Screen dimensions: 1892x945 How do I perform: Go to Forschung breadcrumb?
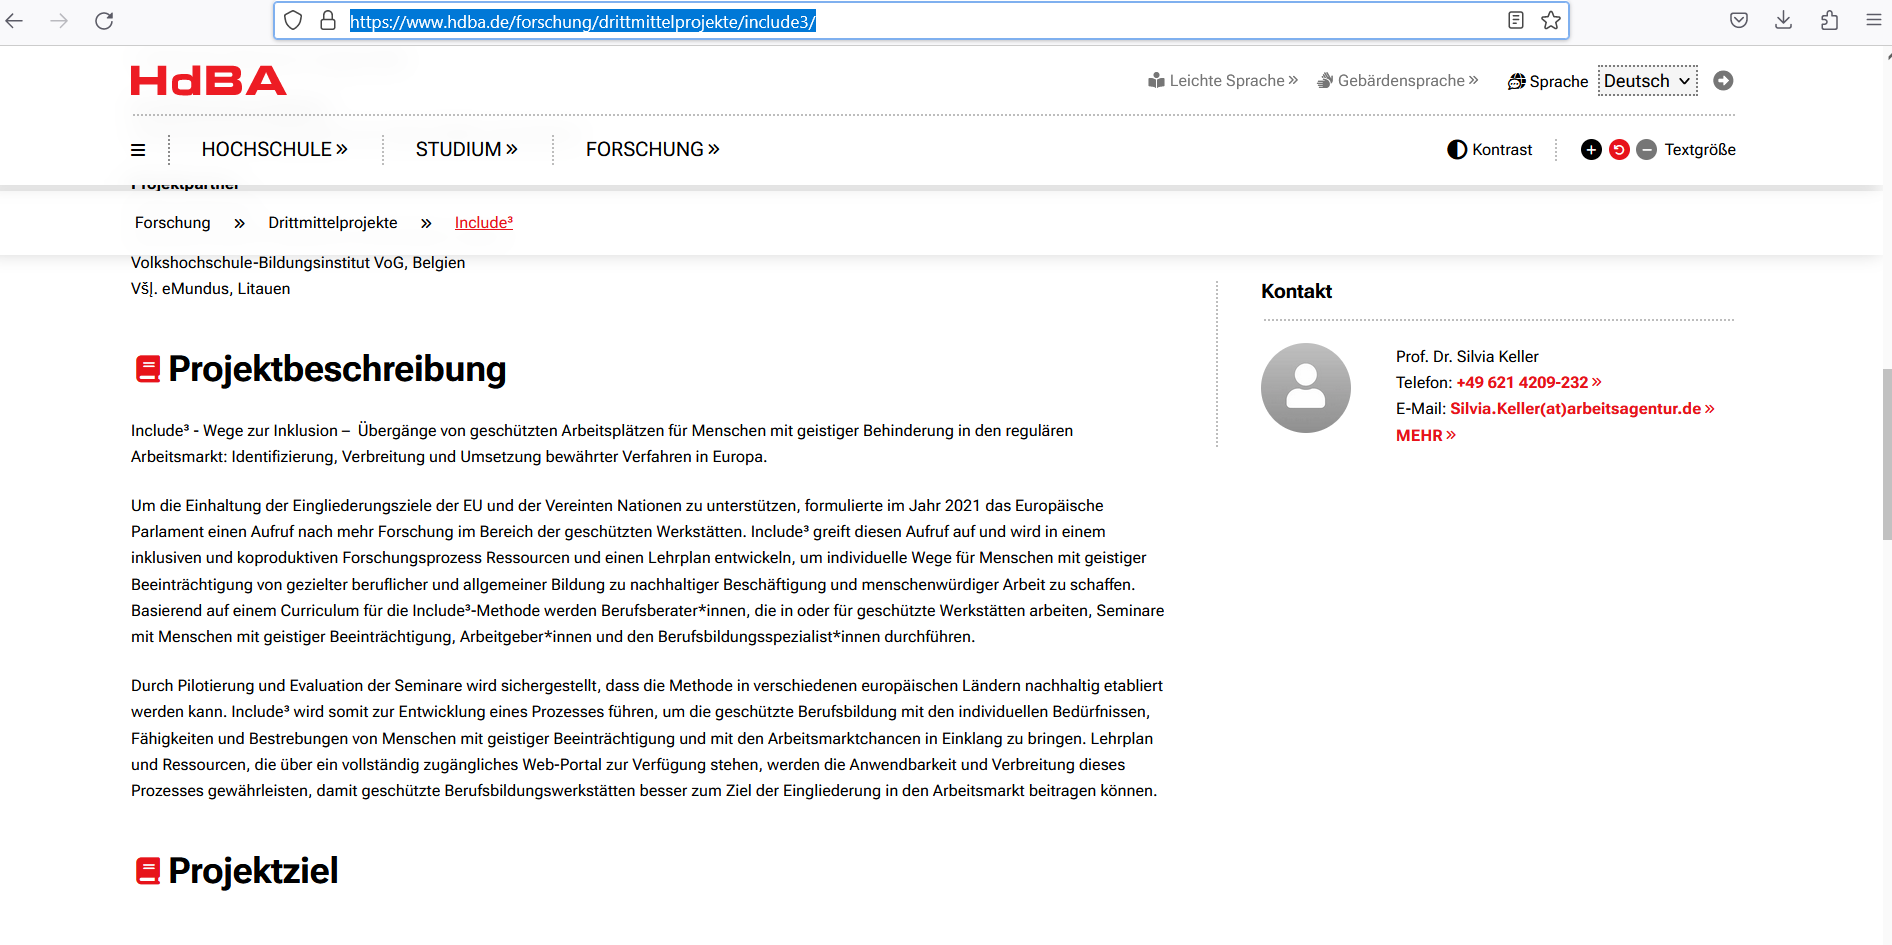(173, 223)
